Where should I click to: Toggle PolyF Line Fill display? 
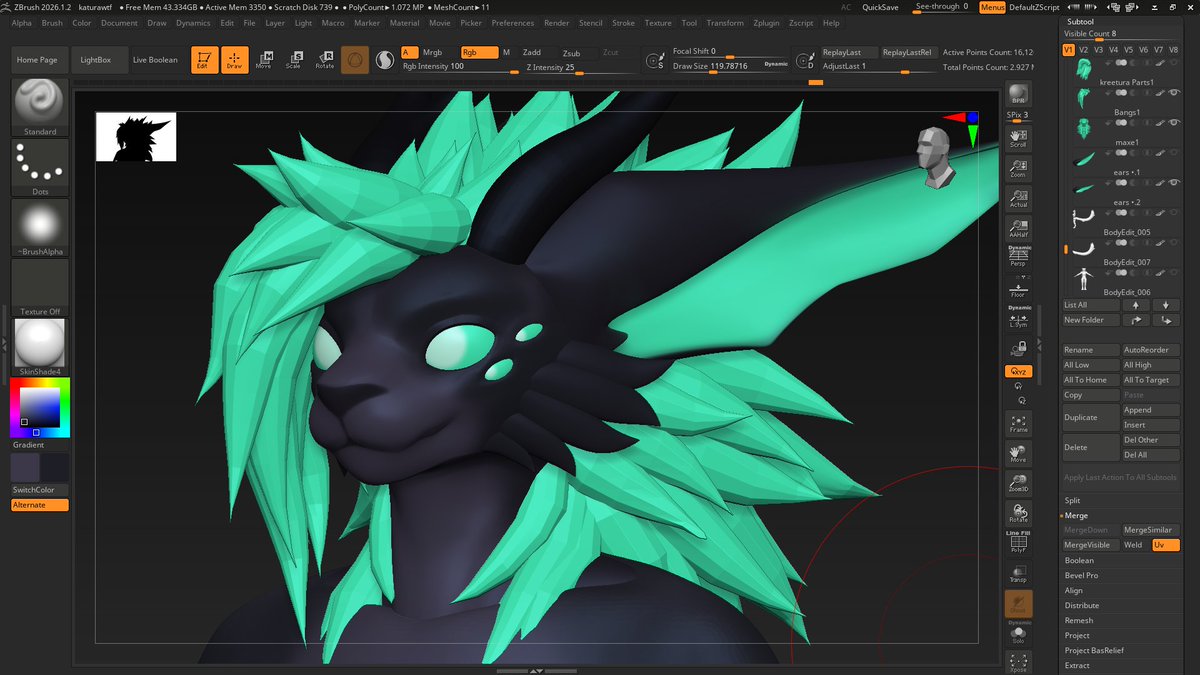(x=1018, y=541)
